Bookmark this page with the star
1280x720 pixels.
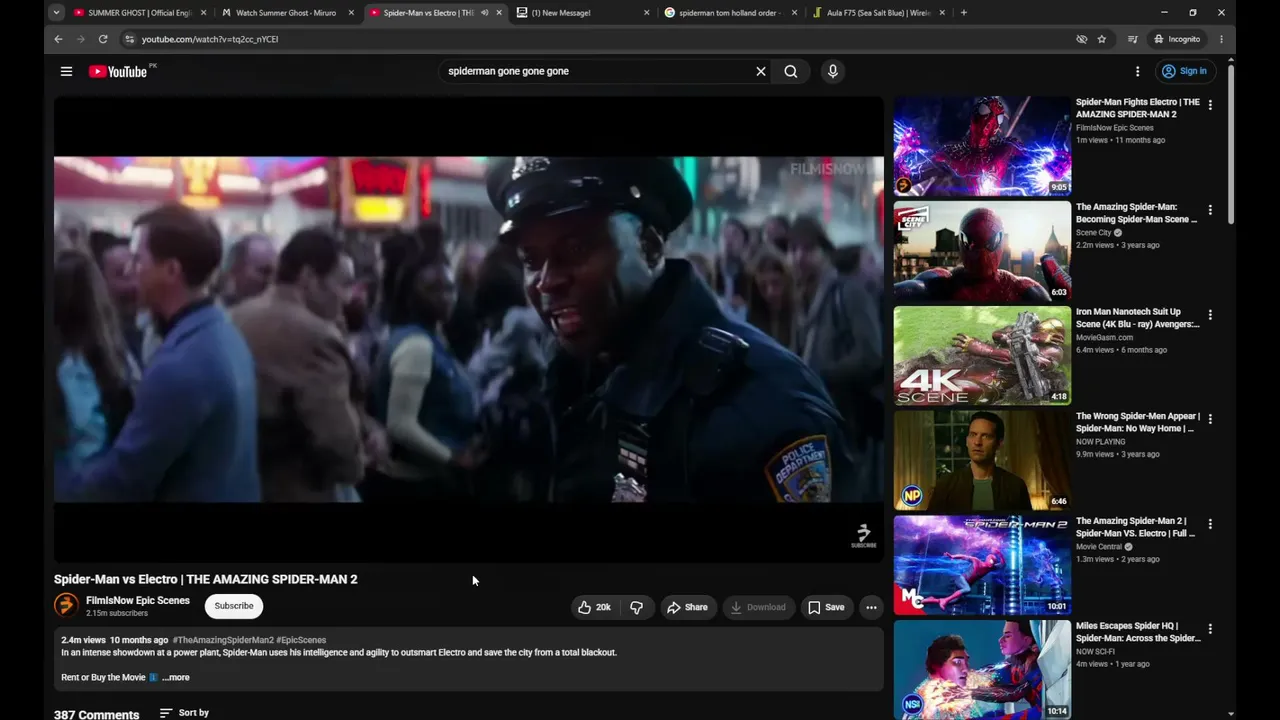1102,39
